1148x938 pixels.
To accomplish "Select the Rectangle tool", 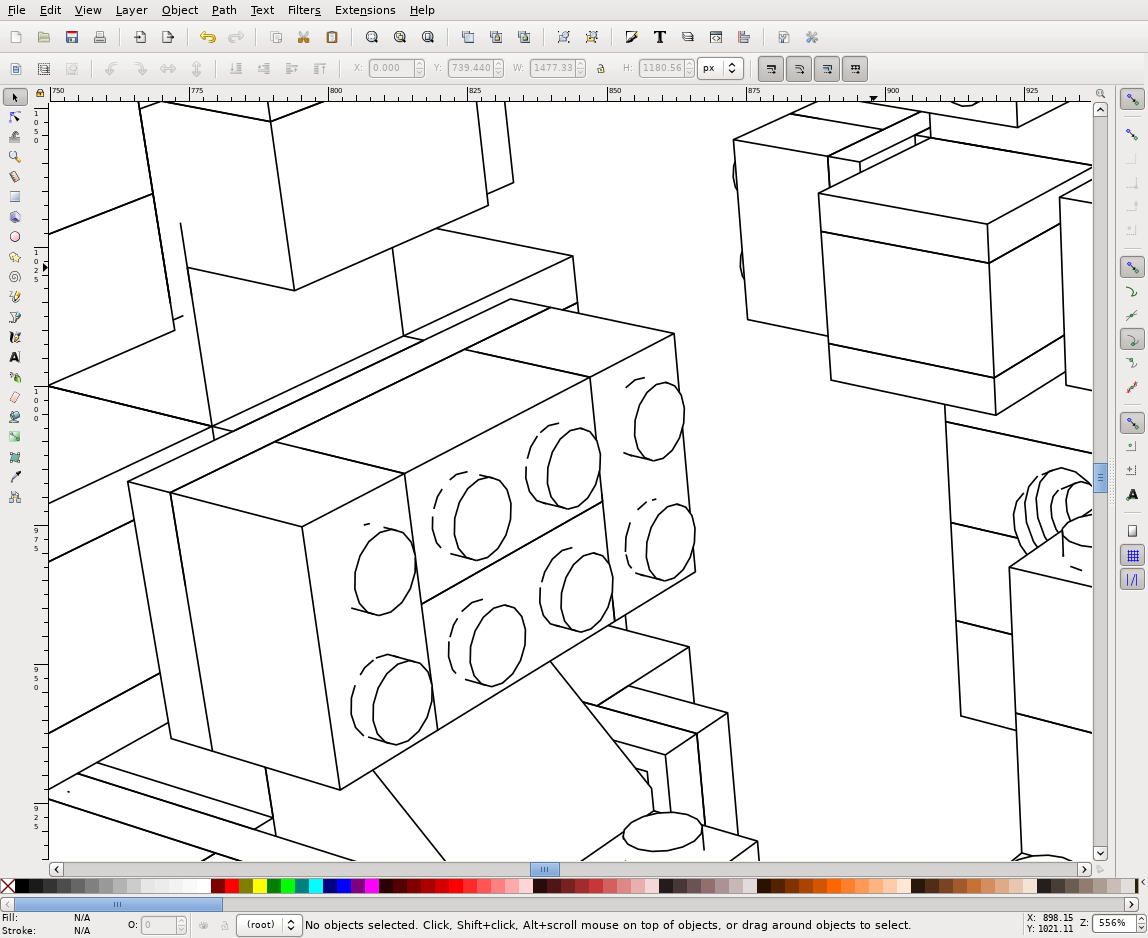I will tap(15, 197).
